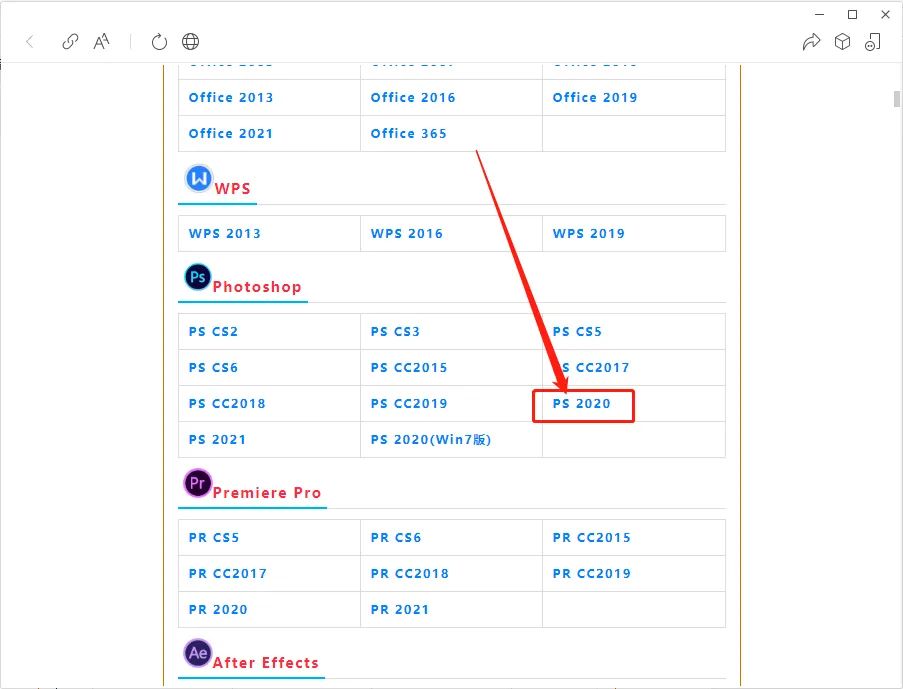Open the Office 2021 link

(231, 133)
